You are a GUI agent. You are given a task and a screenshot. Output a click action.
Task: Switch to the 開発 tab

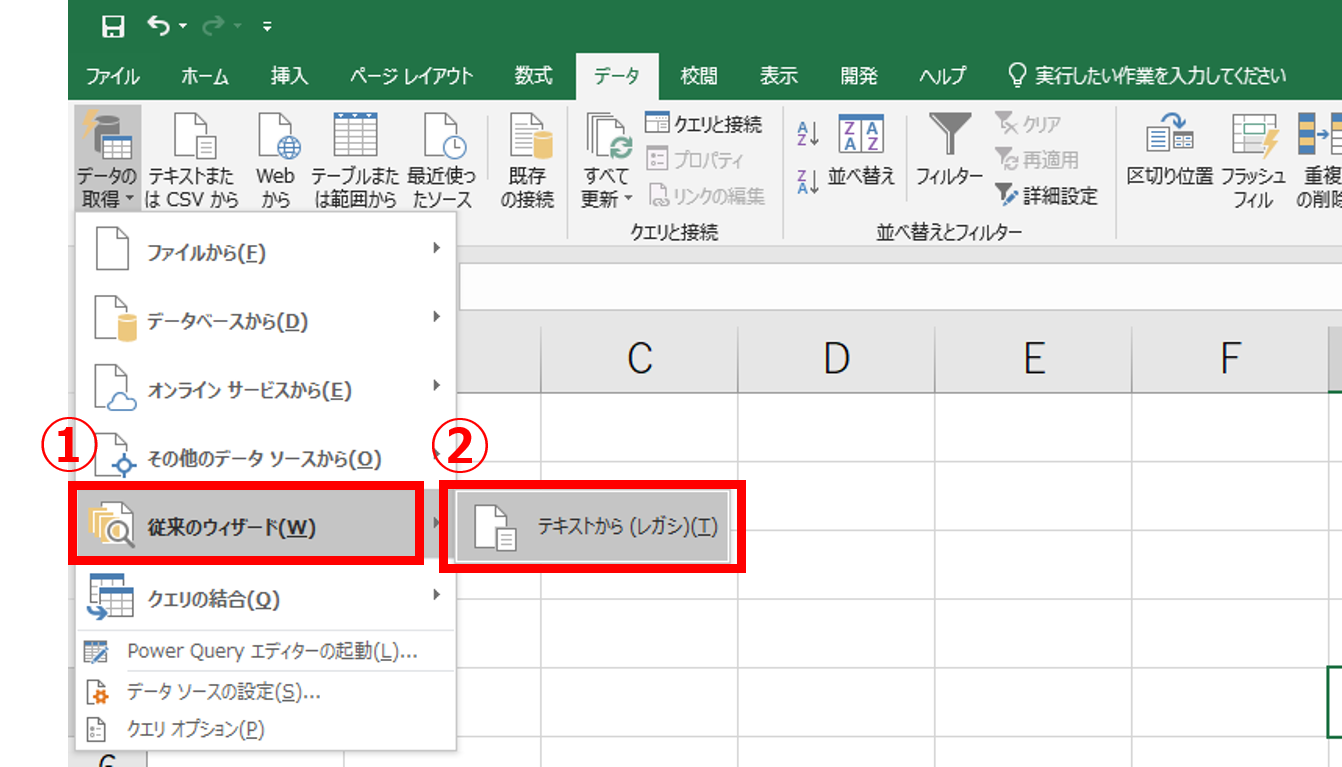coord(858,76)
